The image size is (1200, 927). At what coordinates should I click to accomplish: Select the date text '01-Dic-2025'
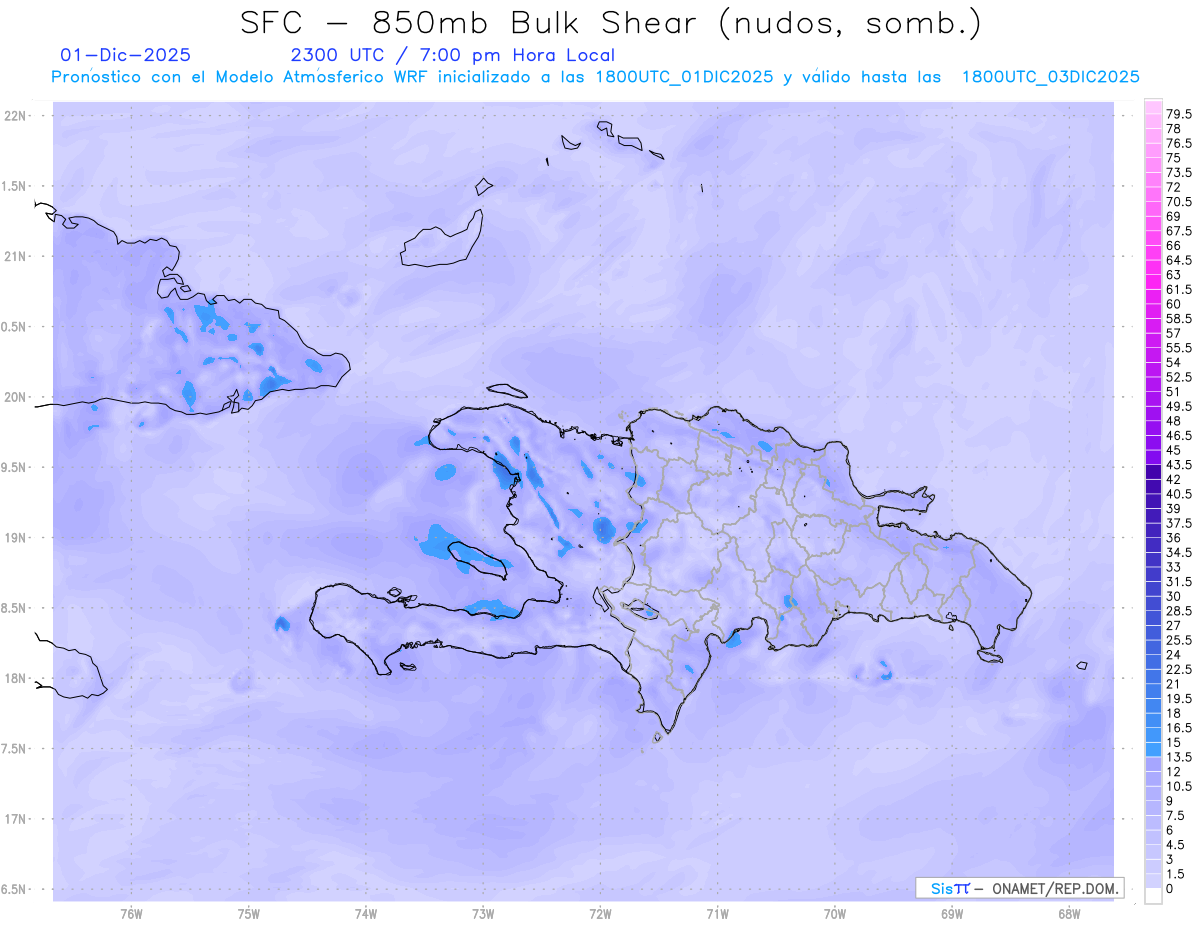[126, 55]
